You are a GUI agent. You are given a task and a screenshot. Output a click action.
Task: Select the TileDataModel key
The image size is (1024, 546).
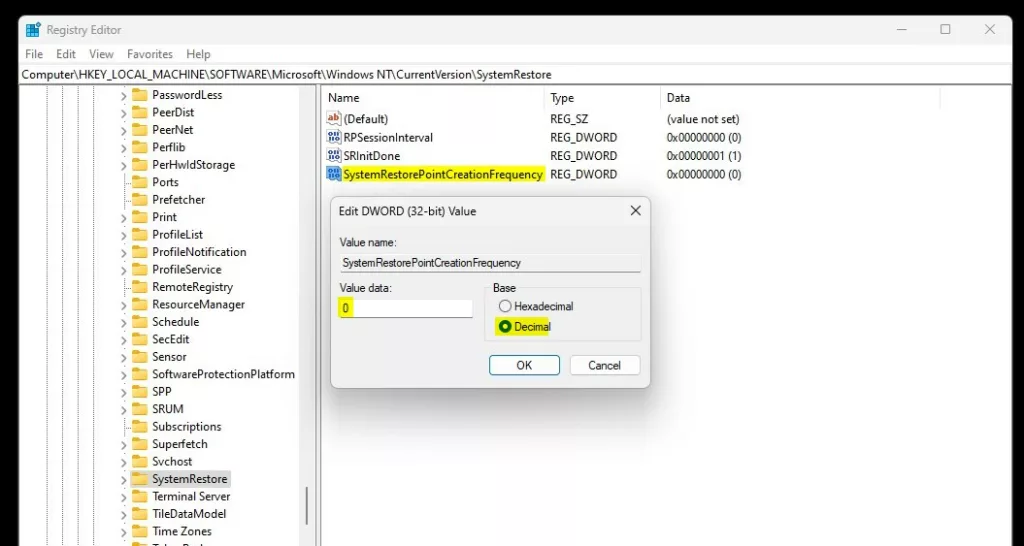point(189,514)
